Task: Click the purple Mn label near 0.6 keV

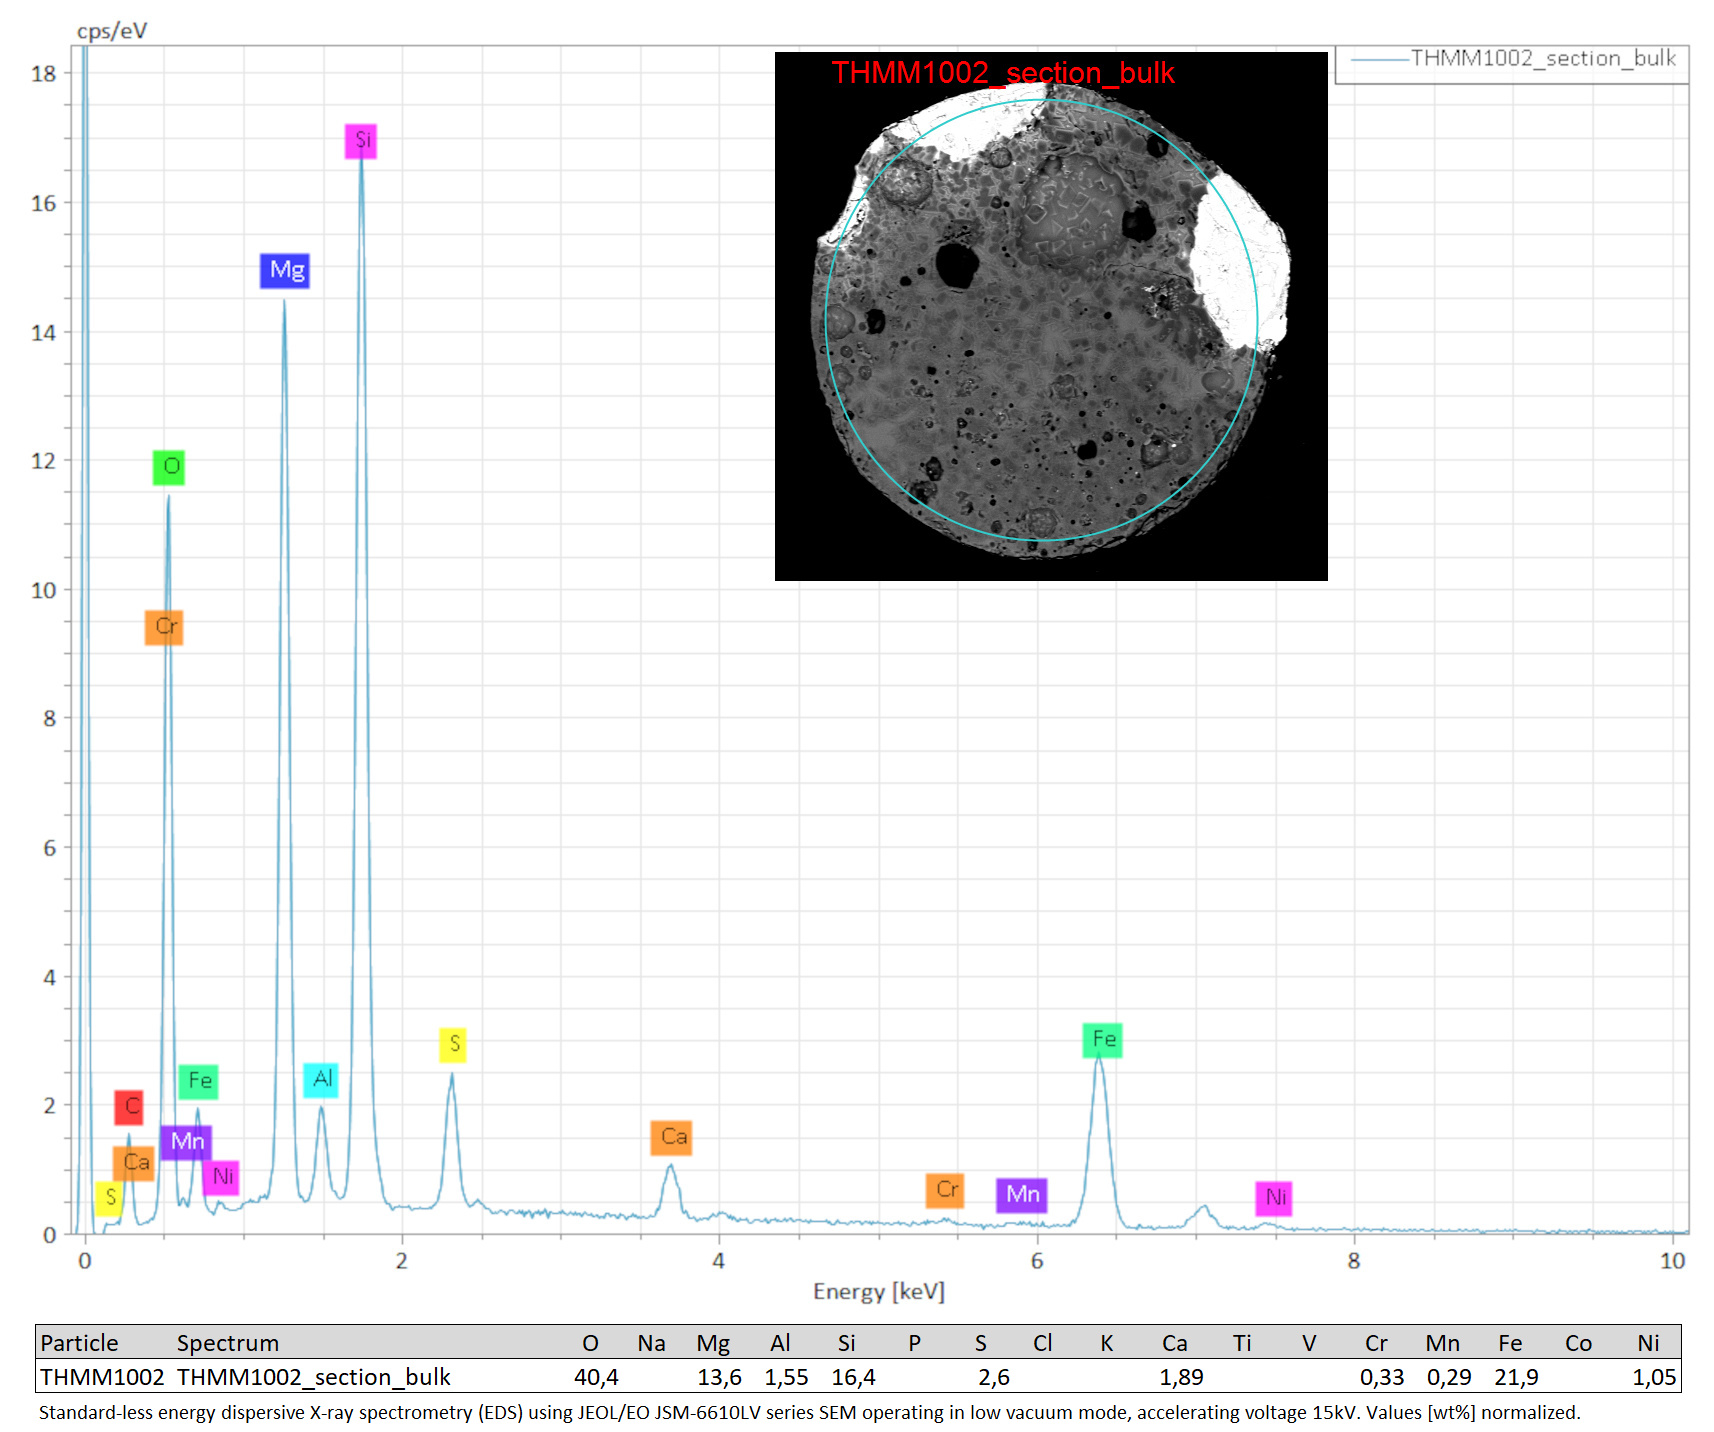Action: [186, 1142]
